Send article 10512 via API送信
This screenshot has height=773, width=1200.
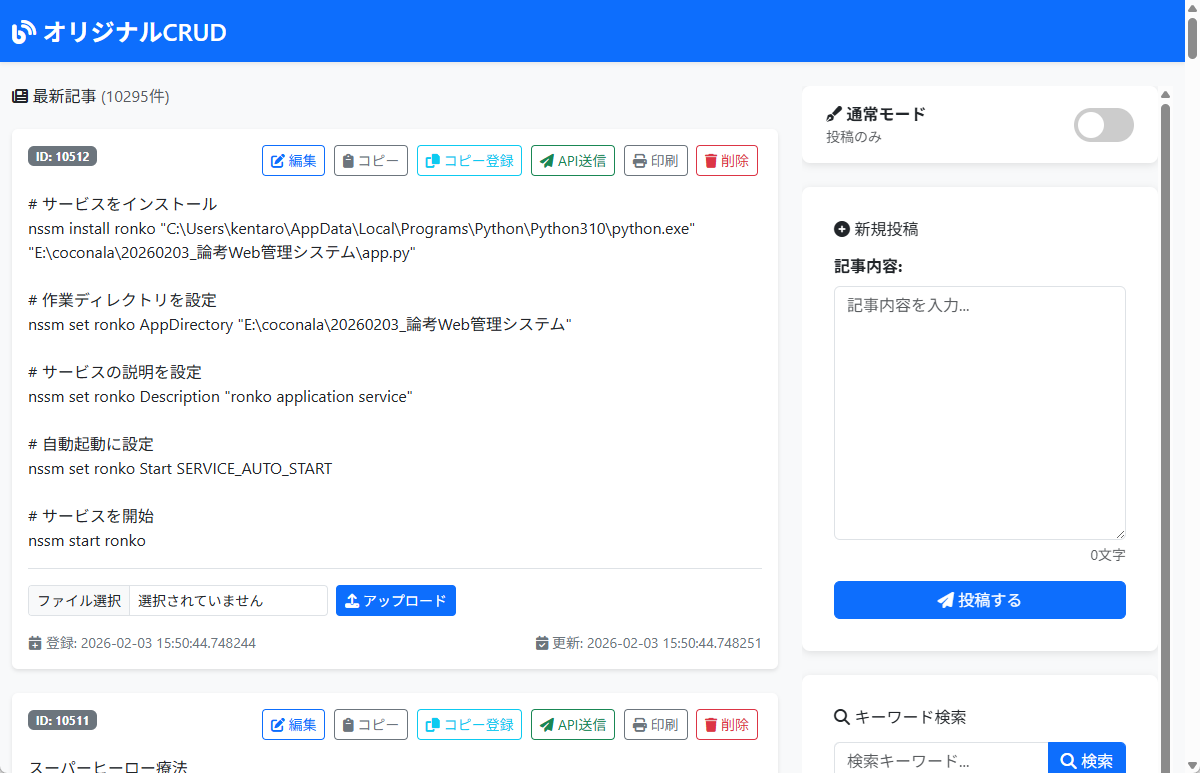[572, 161]
